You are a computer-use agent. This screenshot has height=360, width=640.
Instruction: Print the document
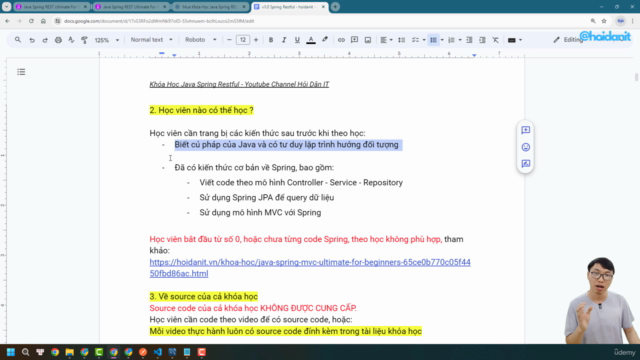(x=58, y=40)
